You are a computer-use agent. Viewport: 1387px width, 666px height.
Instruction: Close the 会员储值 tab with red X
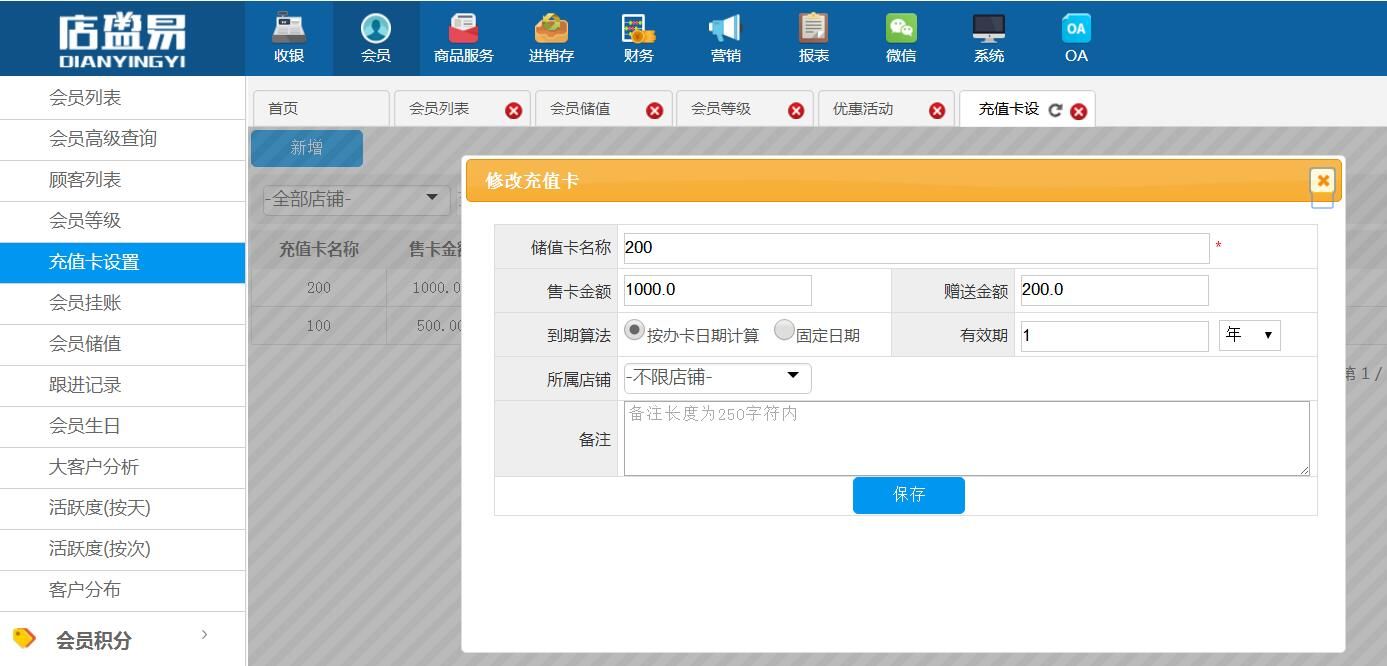[654, 110]
